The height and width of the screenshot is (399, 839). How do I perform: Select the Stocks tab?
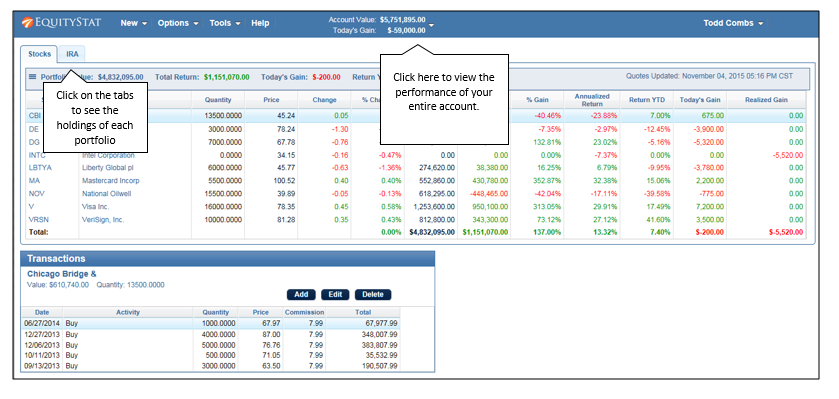40,54
